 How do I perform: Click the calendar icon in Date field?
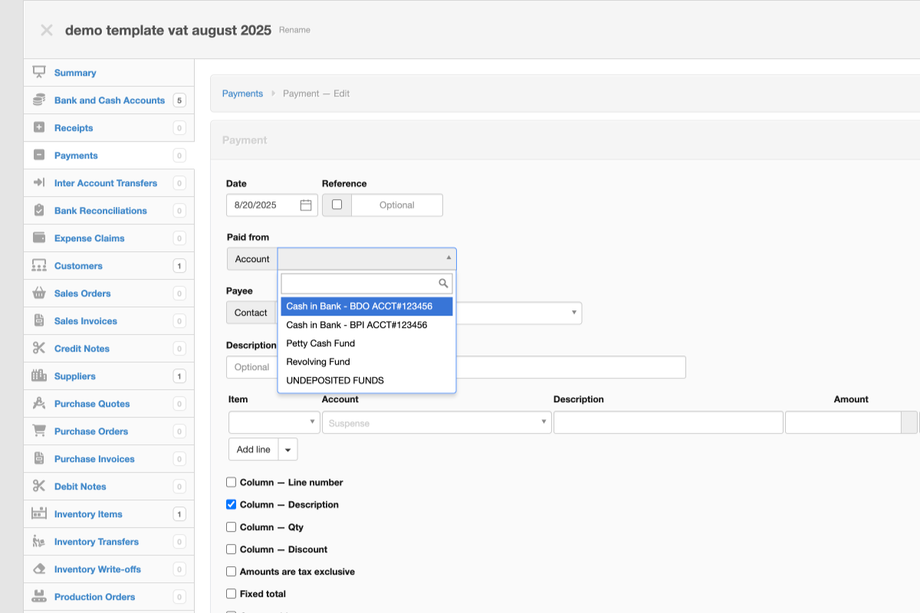(x=306, y=205)
